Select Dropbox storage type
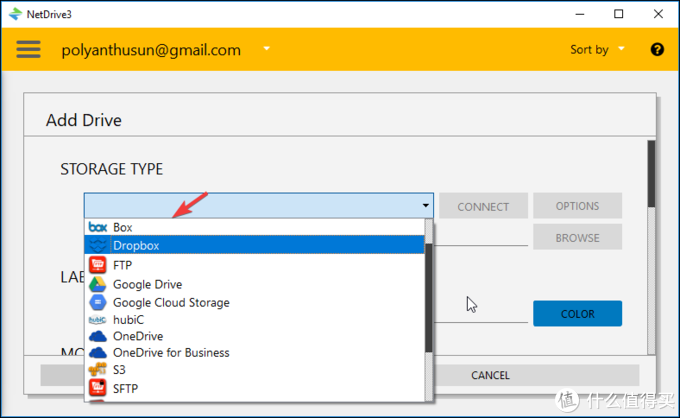The height and width of the screenshot is (418, 680). click(x=254, y=245)
